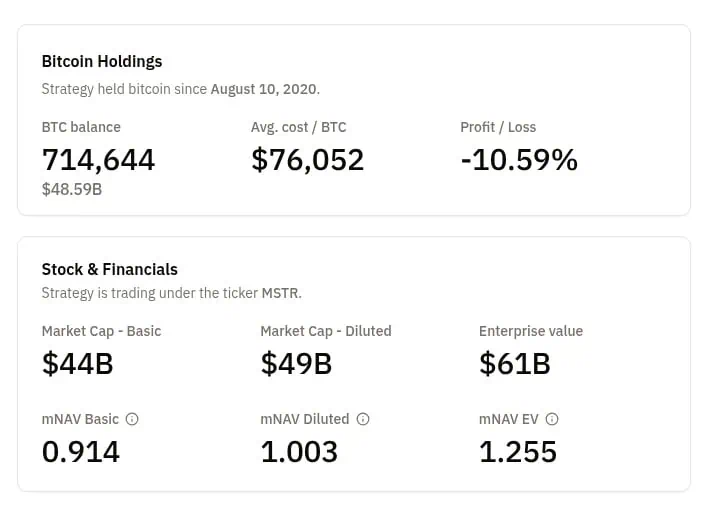
Task: Select the $76,052 average cost figure
Action: click(x=307, y=159)
